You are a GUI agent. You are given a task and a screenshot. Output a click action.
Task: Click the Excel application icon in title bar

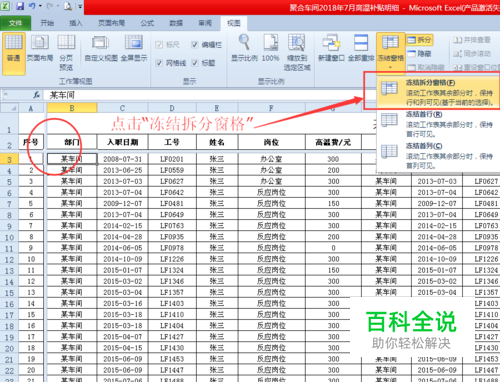point(5,6)
